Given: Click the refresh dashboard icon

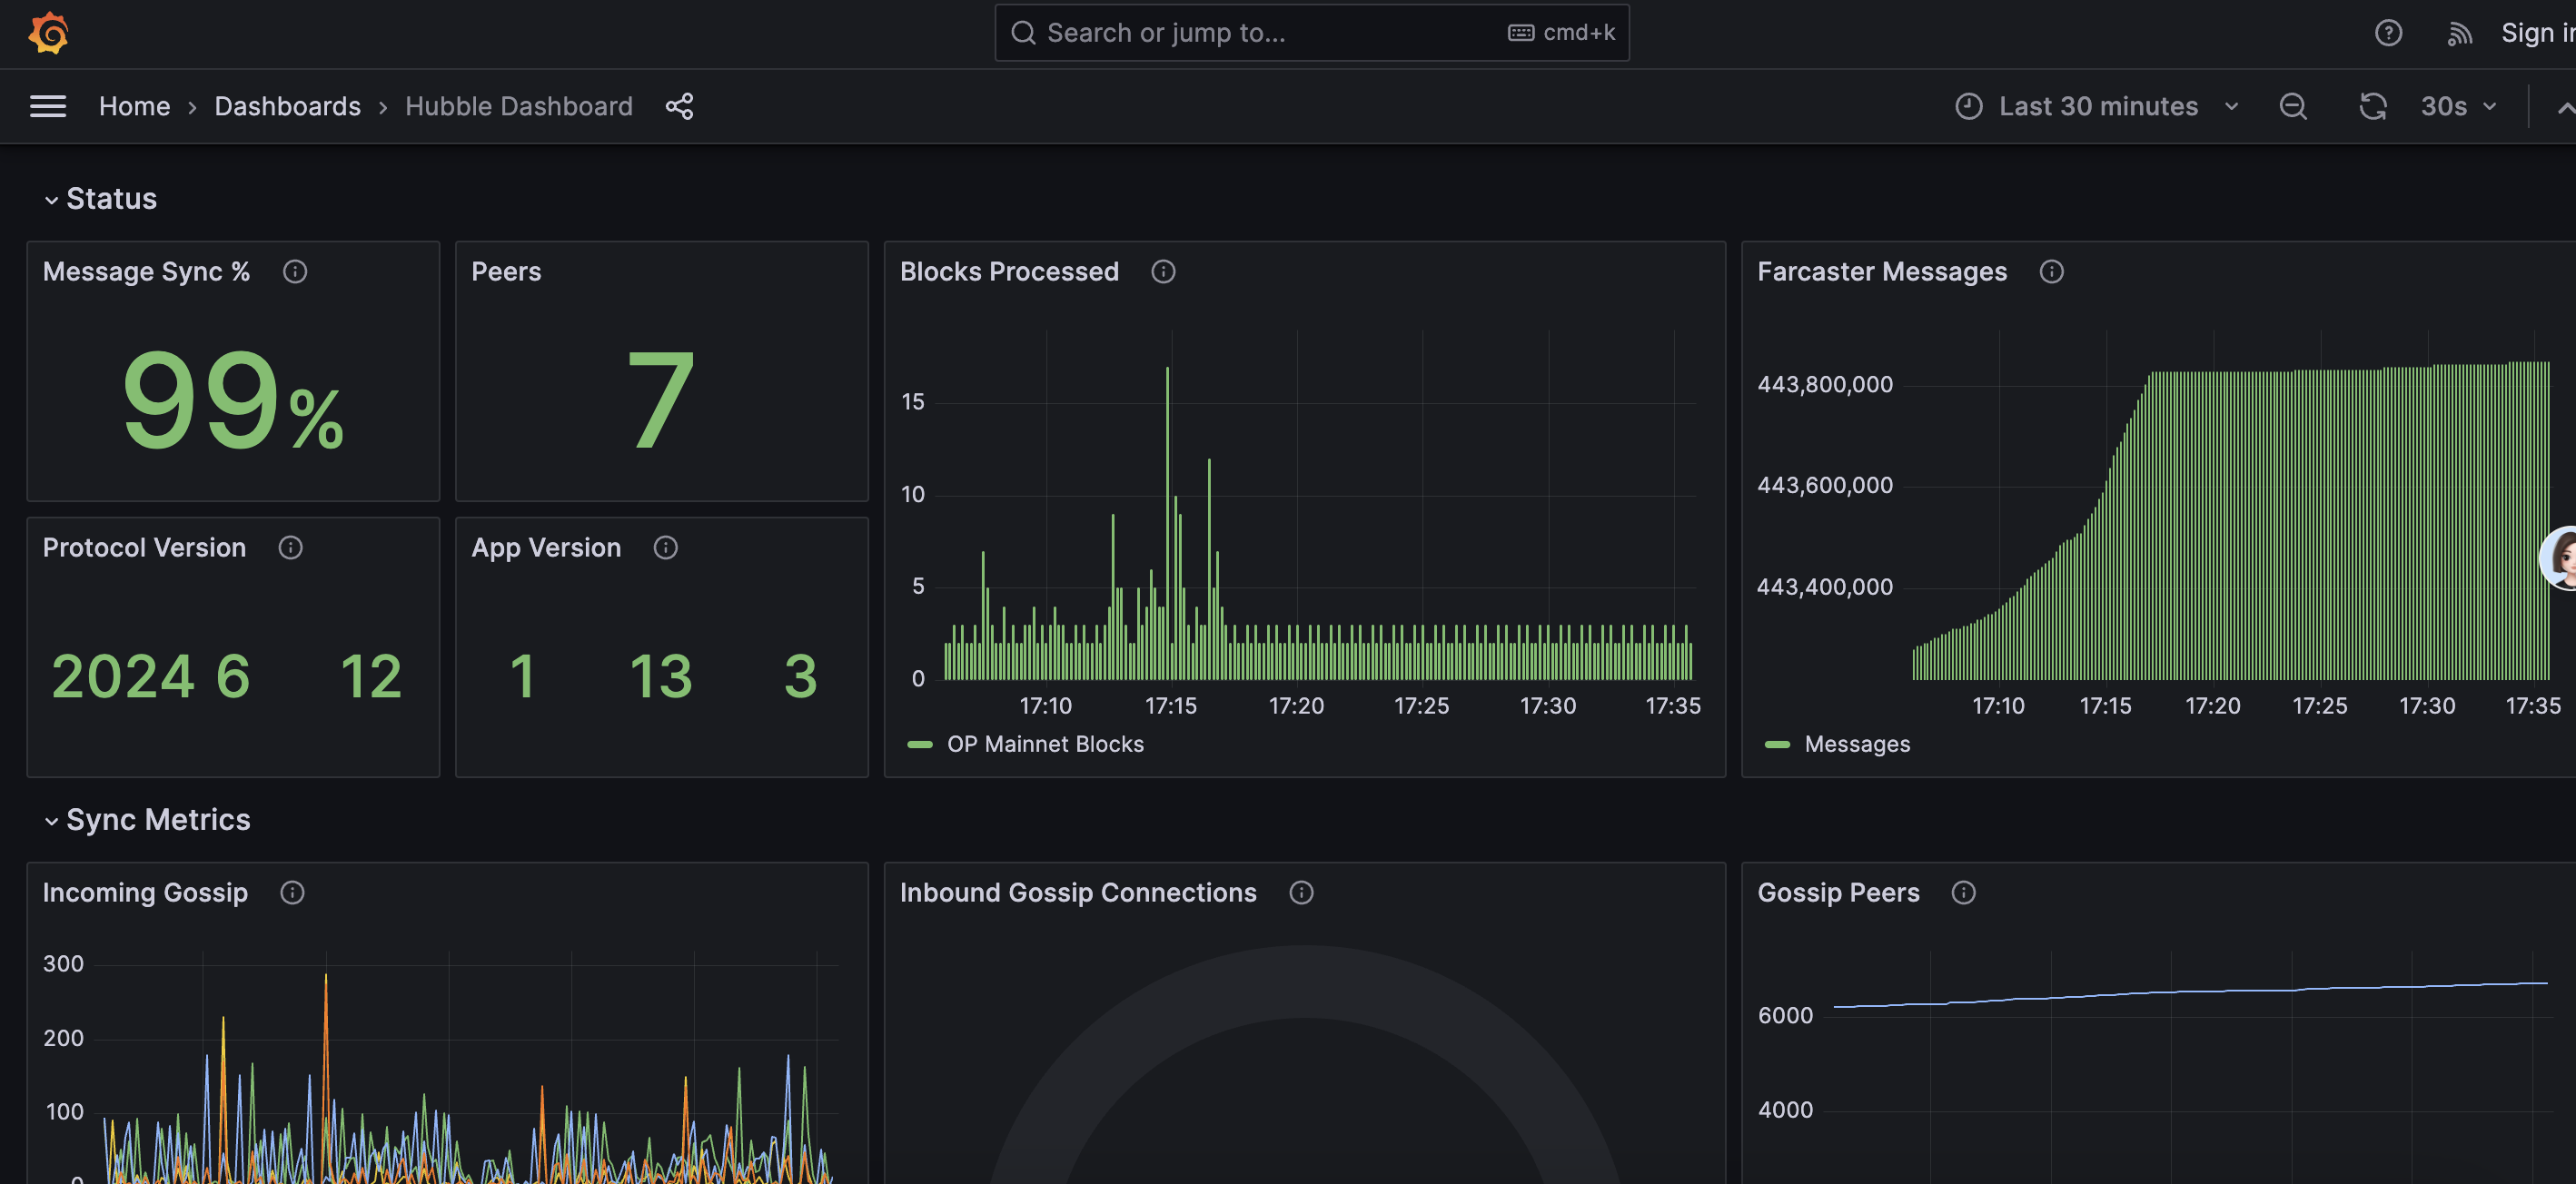Looking at the screenshot, I should click(x=2373, y=106).
